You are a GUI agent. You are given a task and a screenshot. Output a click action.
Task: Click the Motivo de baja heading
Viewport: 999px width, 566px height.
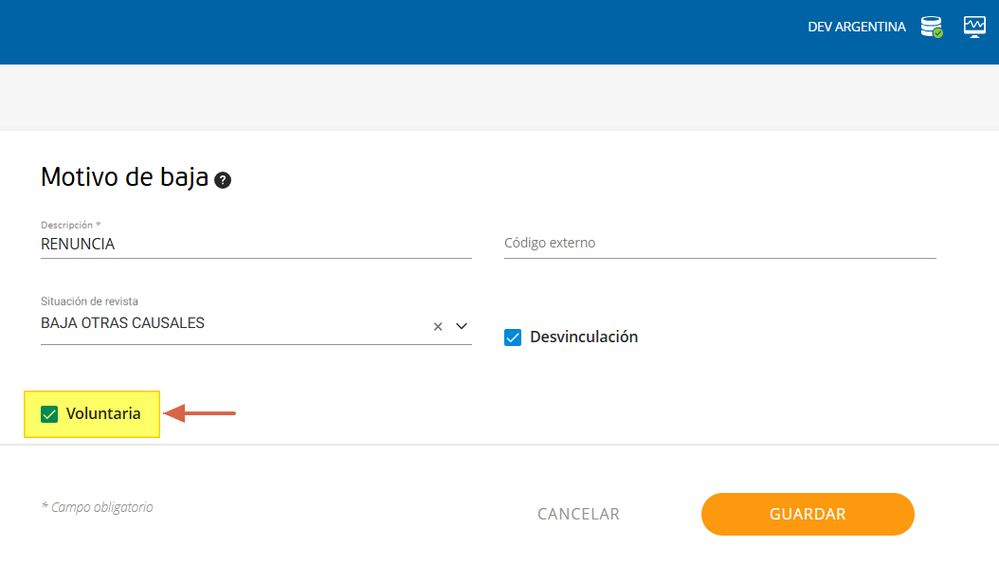(124, 178)
